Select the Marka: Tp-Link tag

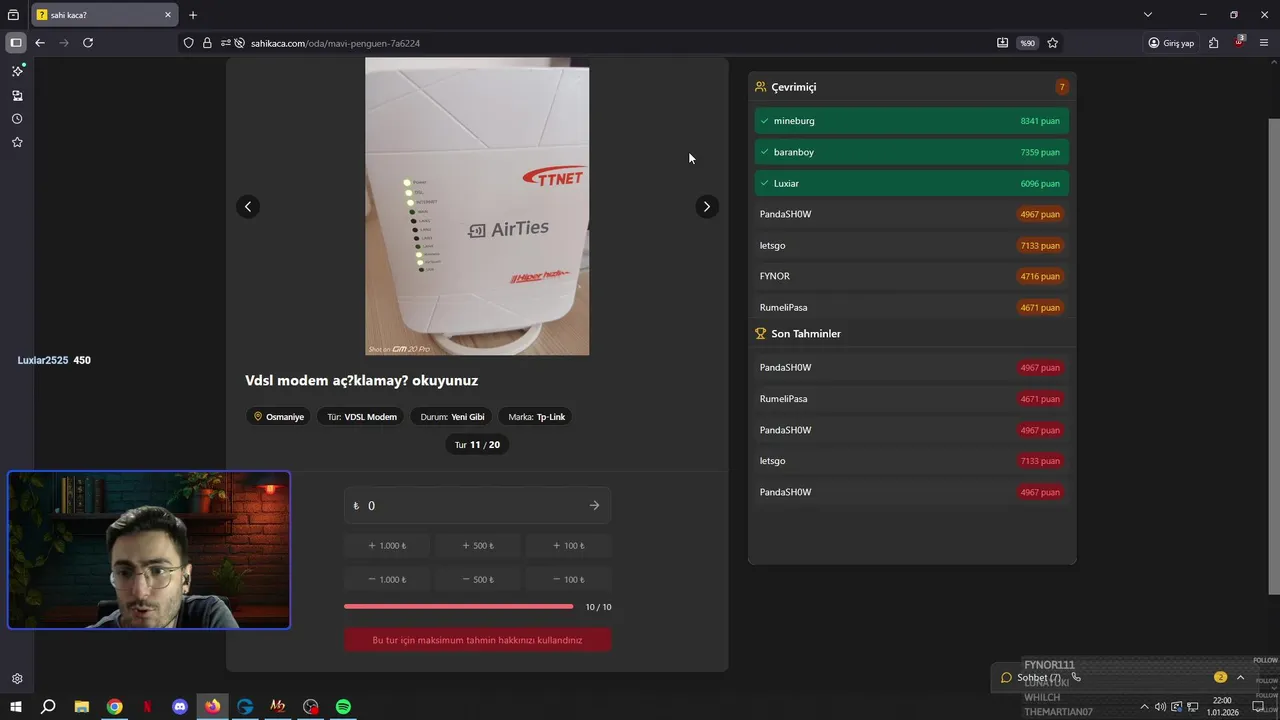pyautogui.click(x=537, y=417)
